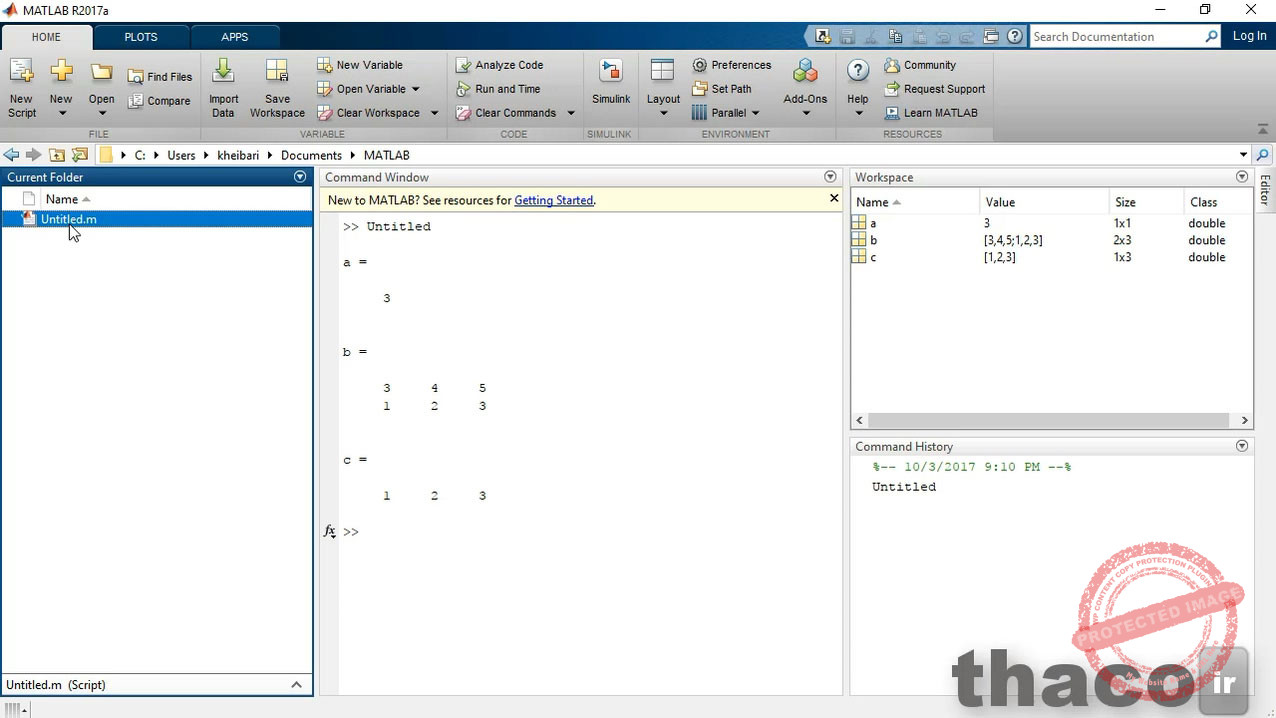1276x718 pixels.
Task: Expand the Parallel dropdown menu
Action: pos(755,113)
